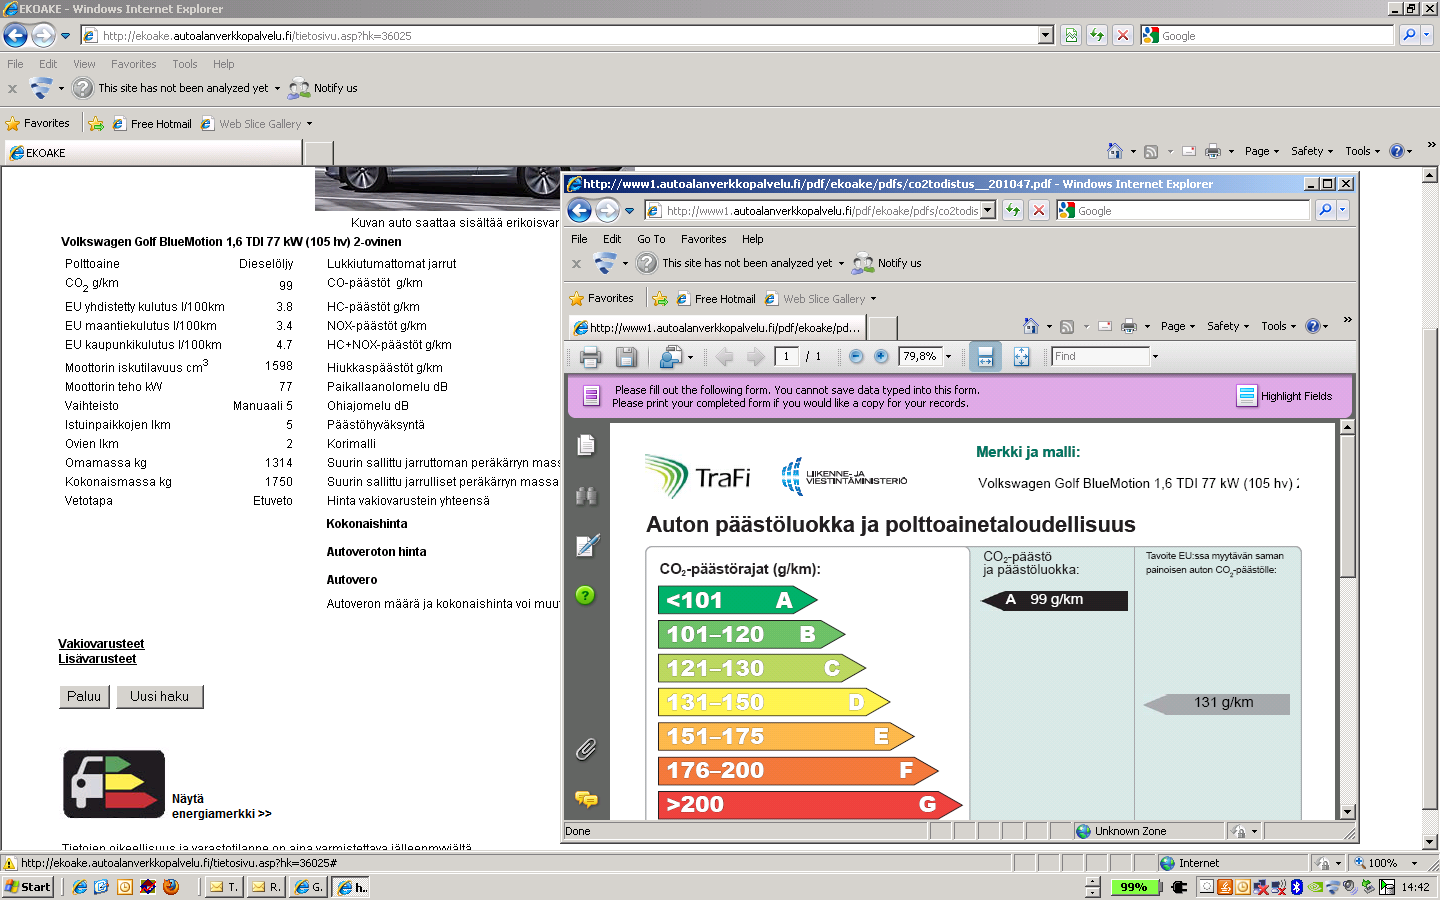1440x900 pixels.
Task: Open compatibility view icon in main address bar
Action: [x=1071, y=35]
